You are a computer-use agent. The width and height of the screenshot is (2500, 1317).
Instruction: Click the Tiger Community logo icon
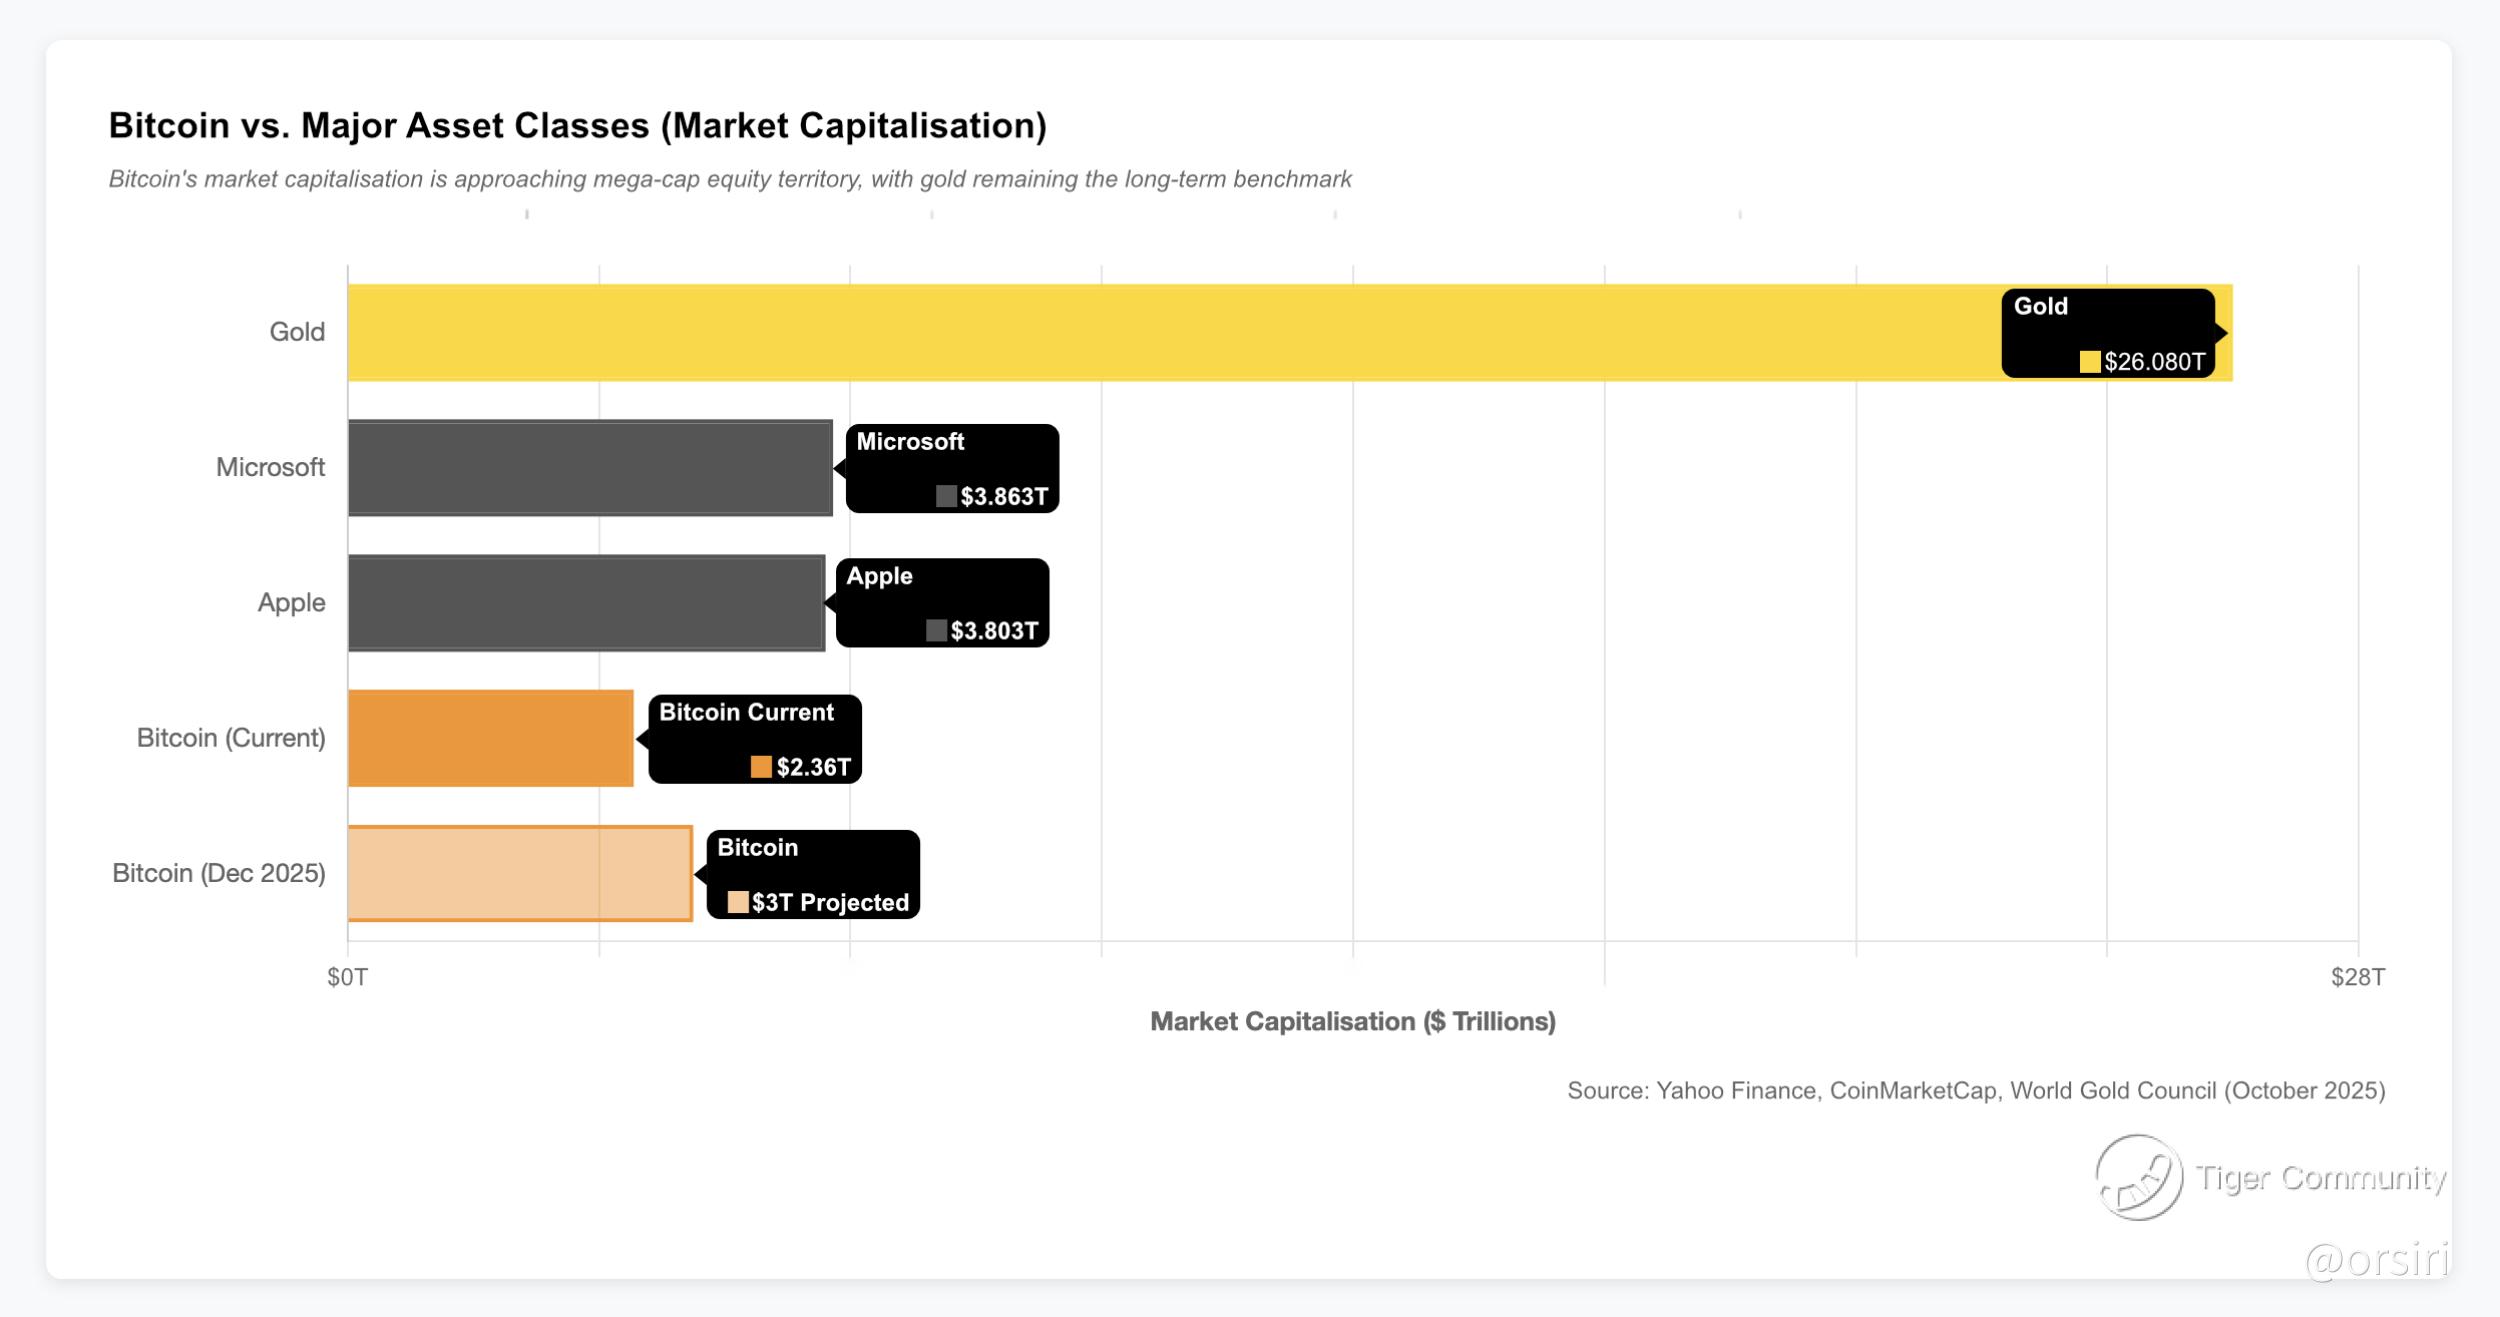click(x=2138, y=1177)
